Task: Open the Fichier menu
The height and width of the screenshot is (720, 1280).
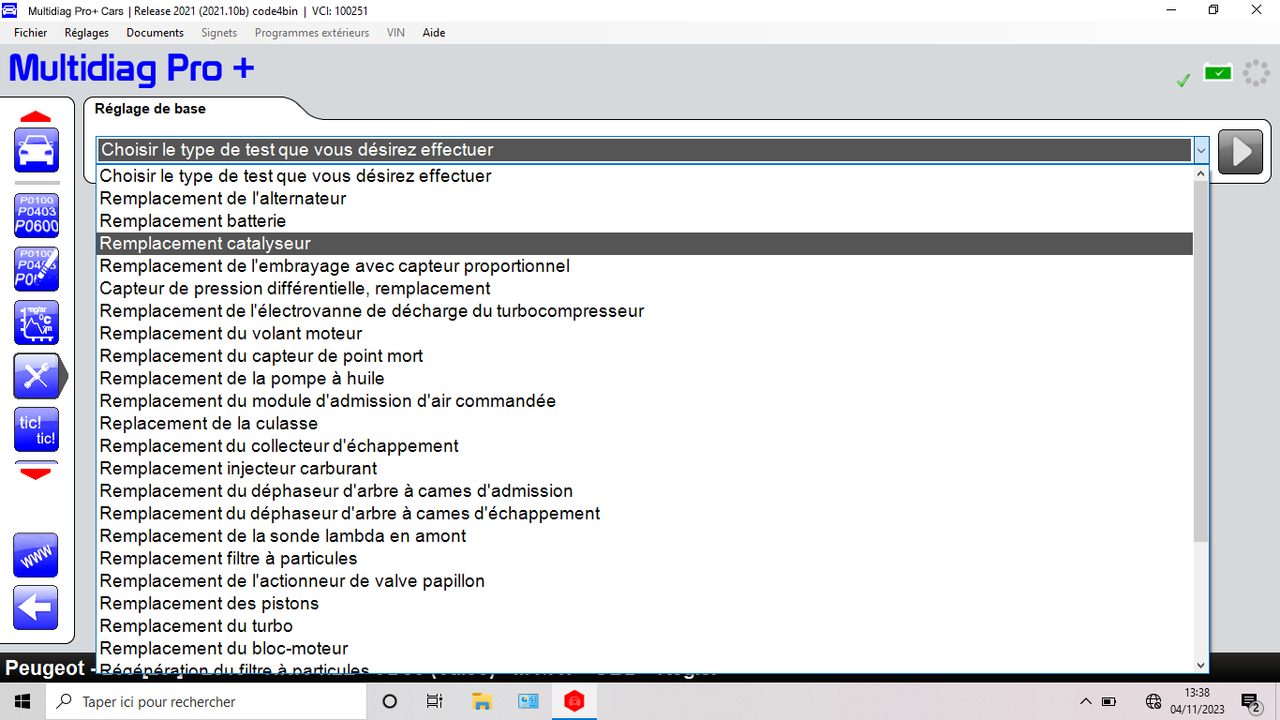Action: (31, 33)
